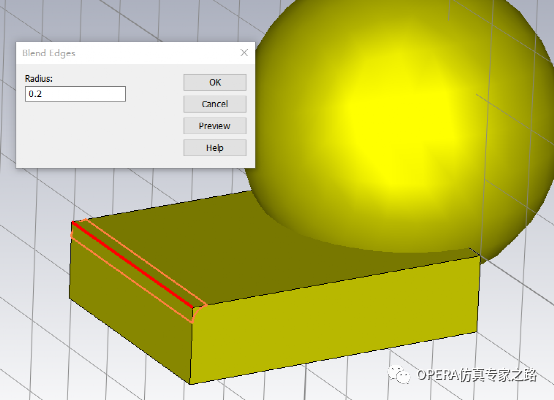The width and height of the screenshot is (554, 400).
Task: Click the Blend Edges title bar
Action: (127, 53)
